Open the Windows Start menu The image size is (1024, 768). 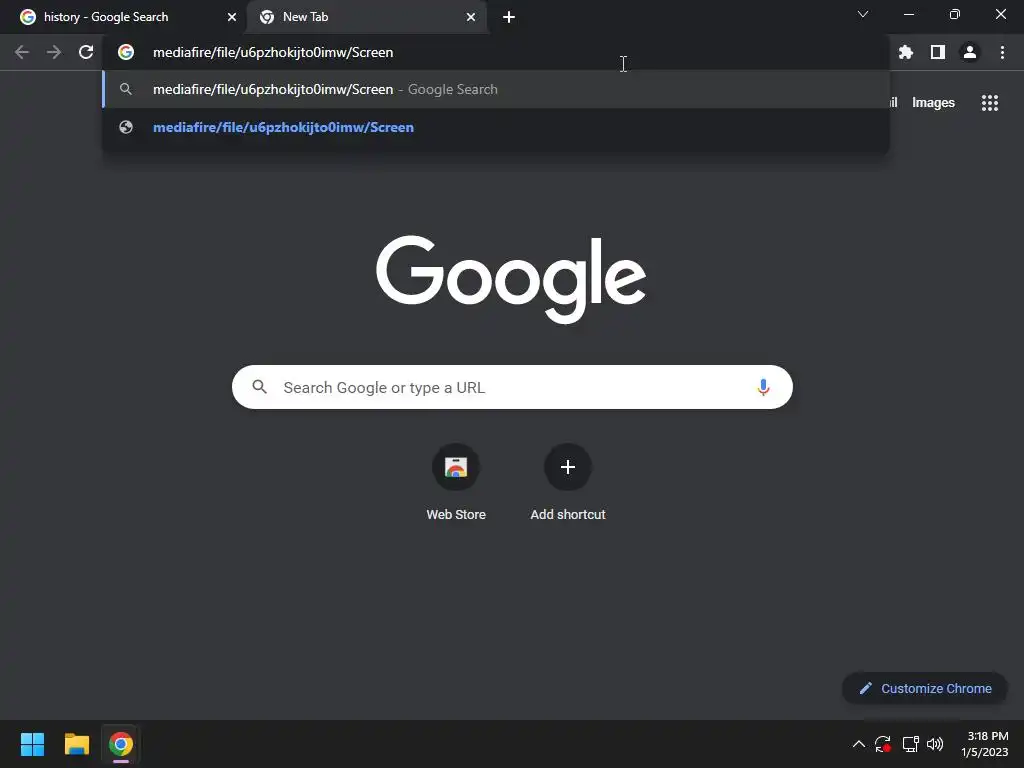tap(32, 744)
